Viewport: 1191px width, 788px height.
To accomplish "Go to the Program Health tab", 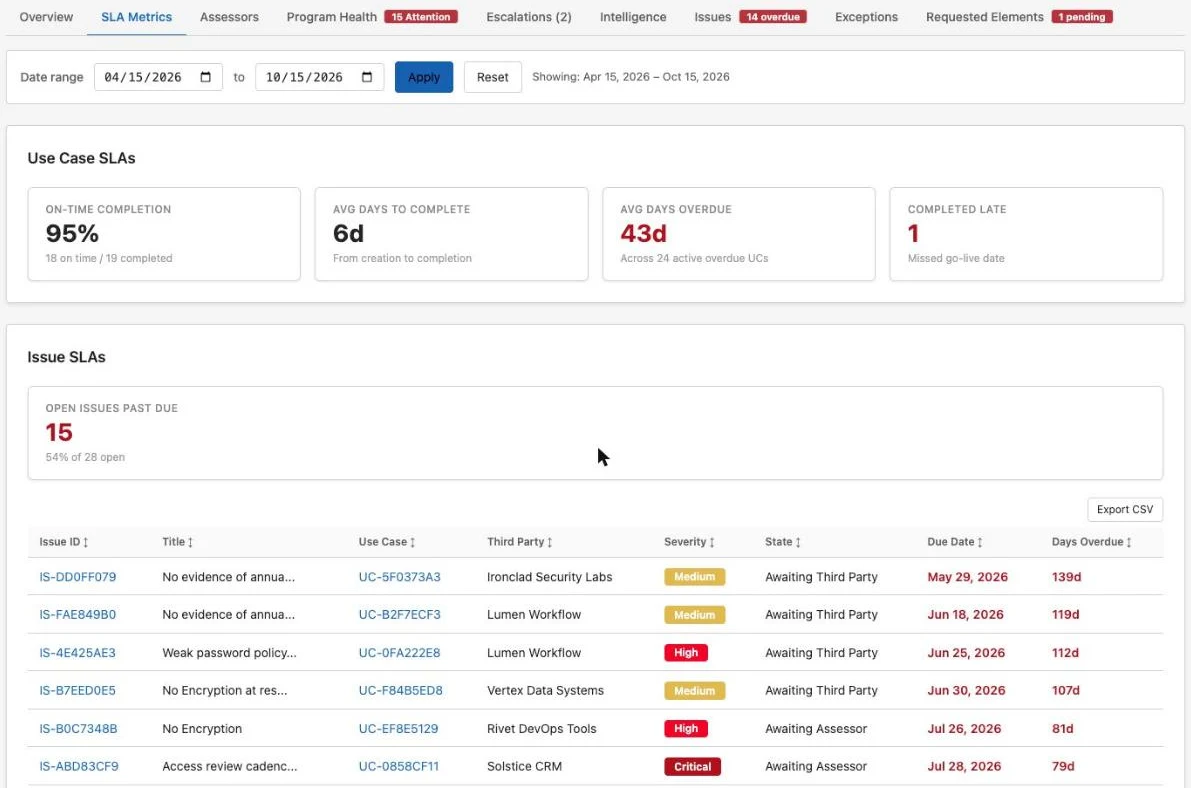I will (x=371, y=17).
